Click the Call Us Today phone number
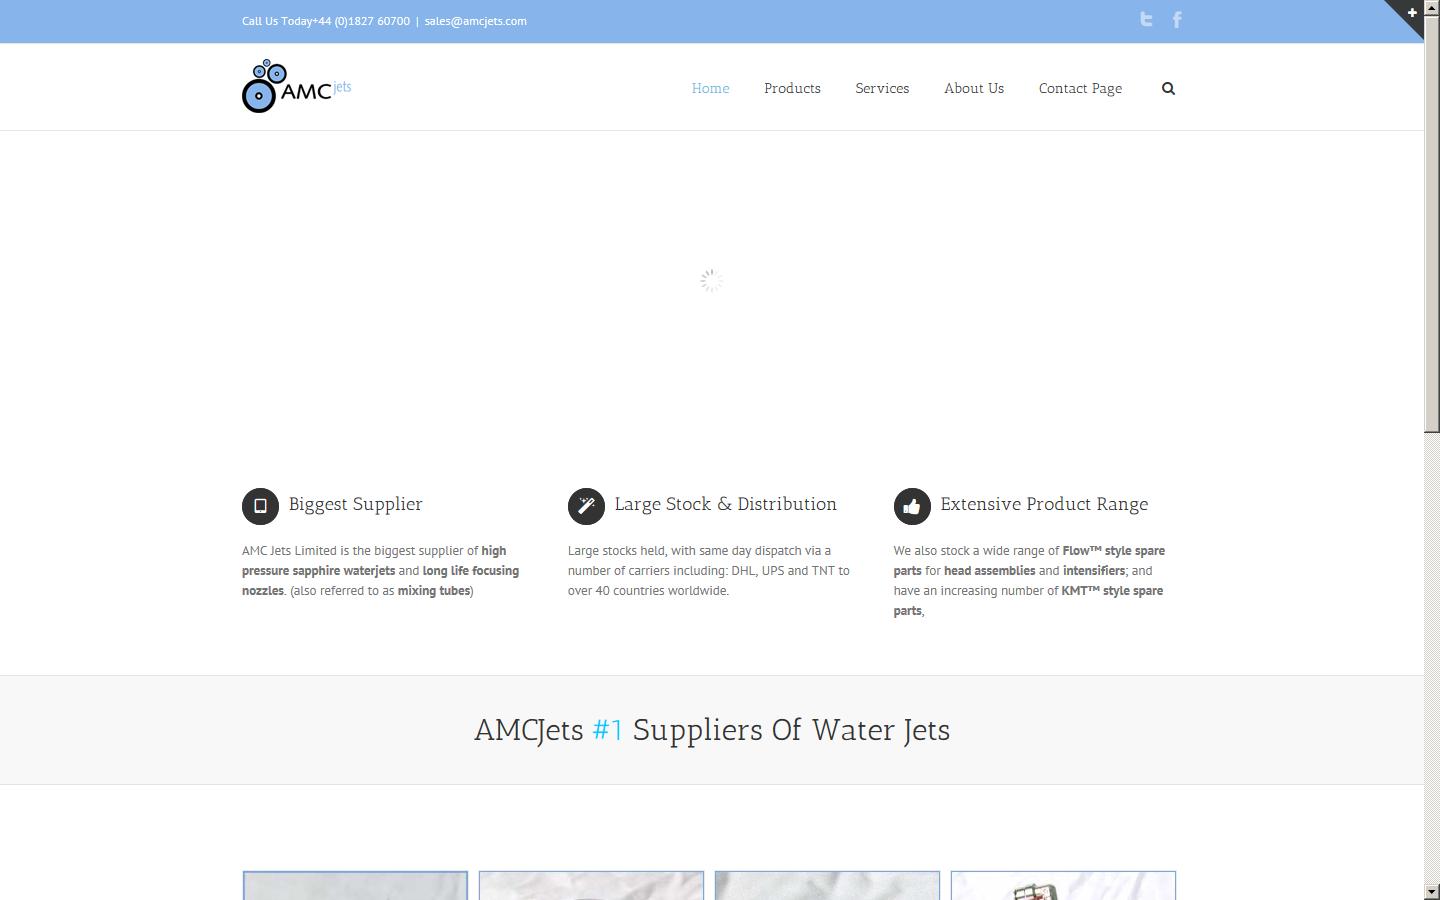Screen dimensions: 1440x900 coord(324,20)
